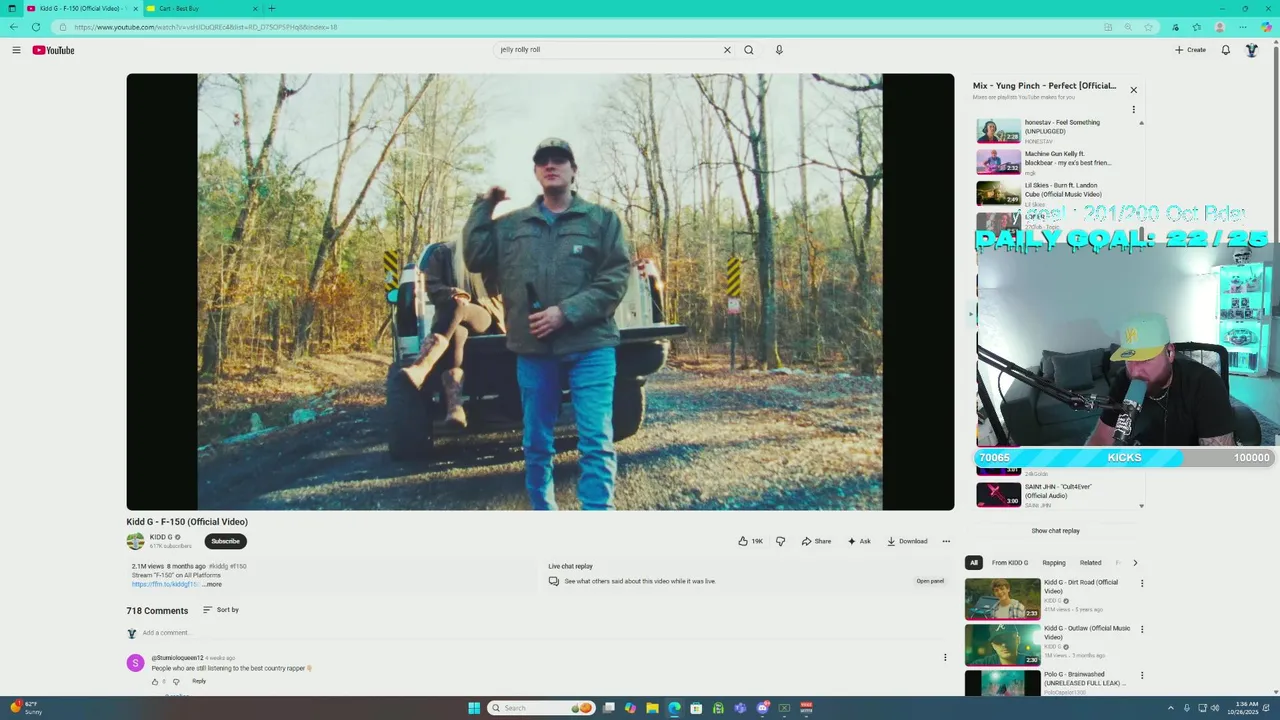
Task: Go back to the previous browser page
Action: click(x=14, y=27)
